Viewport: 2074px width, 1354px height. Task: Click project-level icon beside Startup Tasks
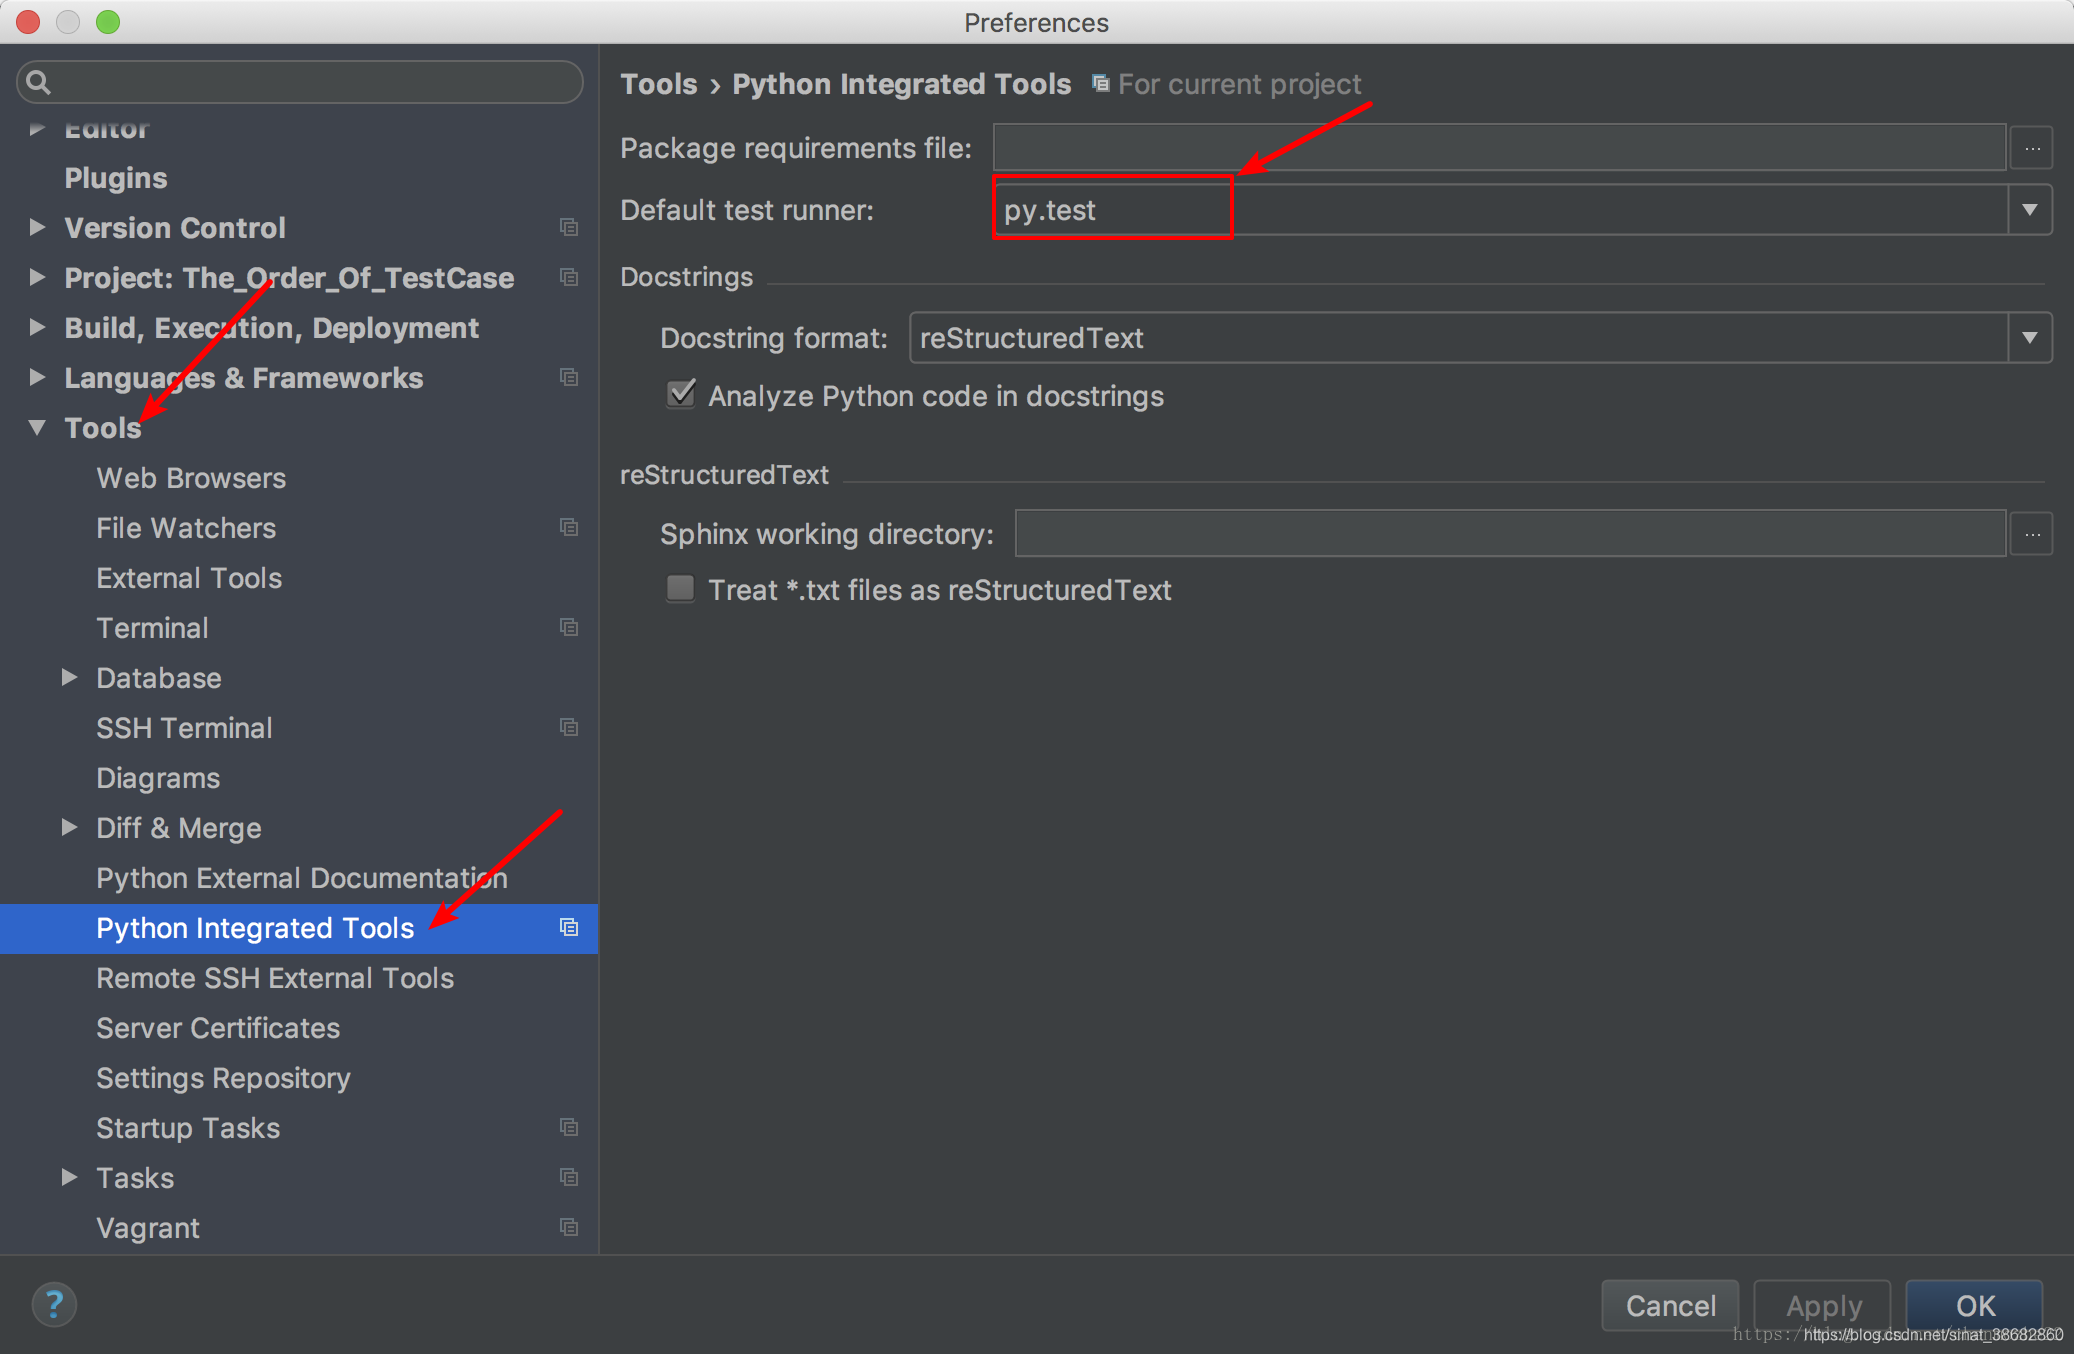pyautogui.click(x=569, y=1128)
